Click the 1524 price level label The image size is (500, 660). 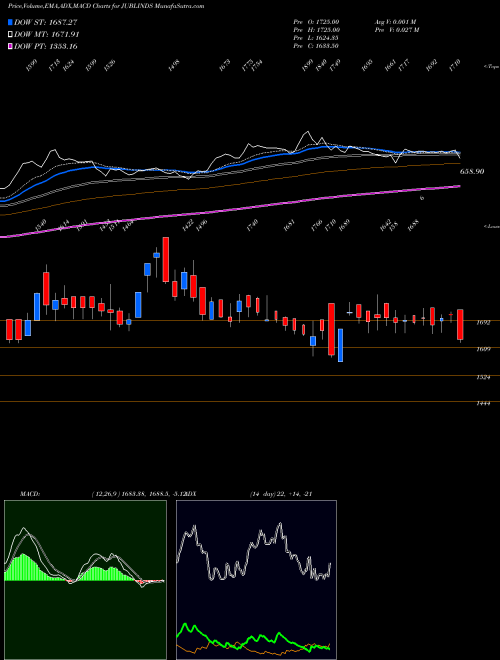coord(484,378)
